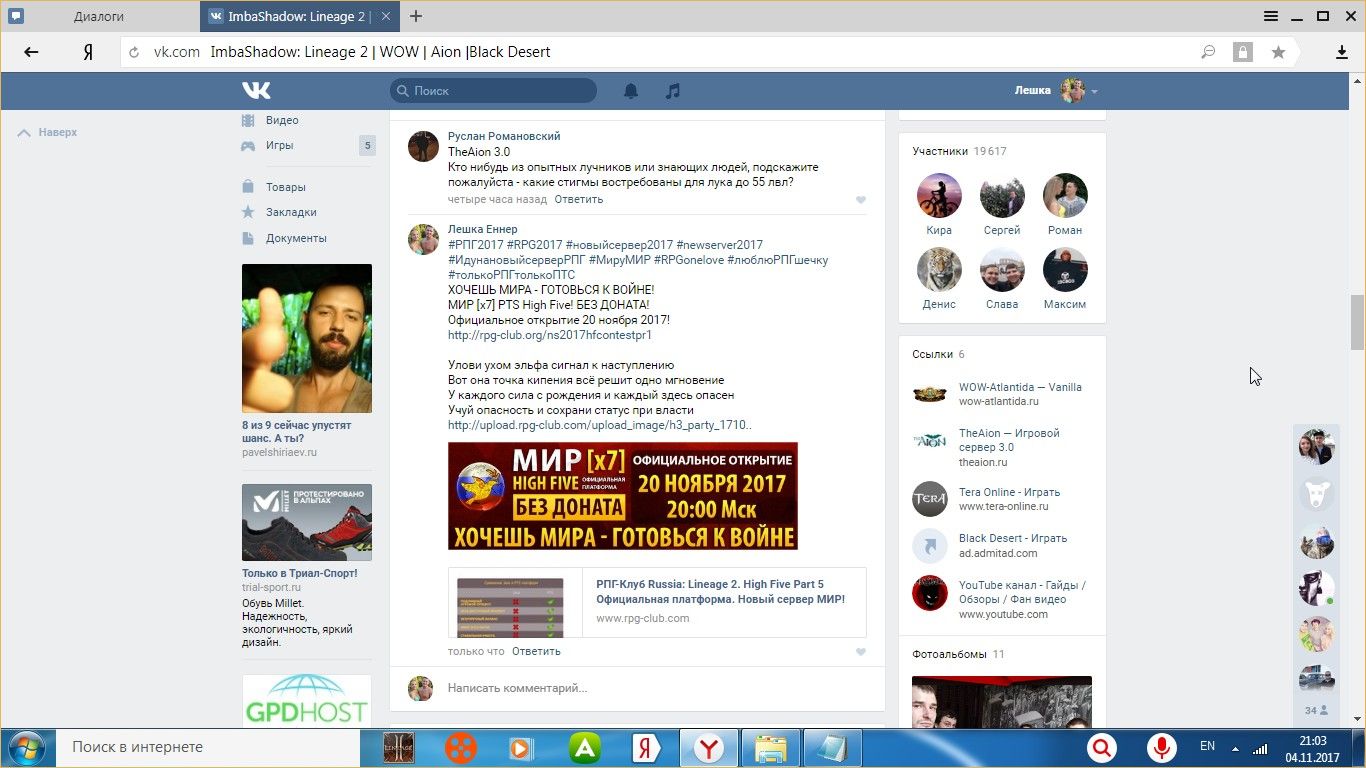This screenshot has height=768, width=1366.
Task: Bookmark this page with the star icon
Action: point(1278,53)
